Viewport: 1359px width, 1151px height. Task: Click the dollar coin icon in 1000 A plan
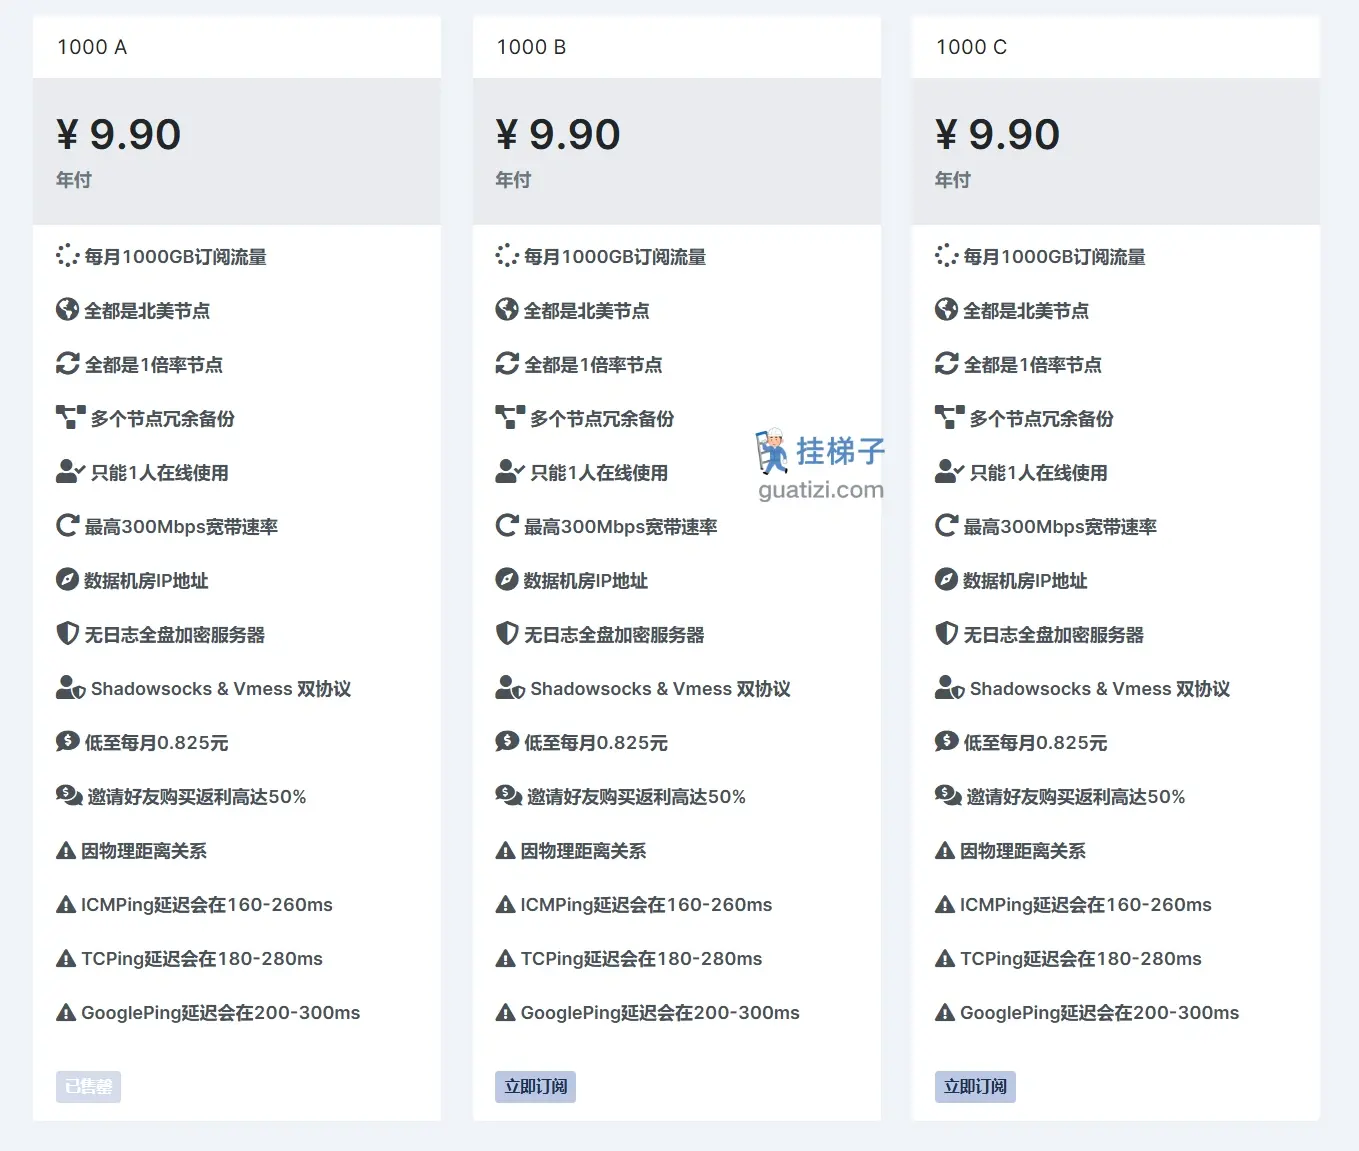[67, 742]
